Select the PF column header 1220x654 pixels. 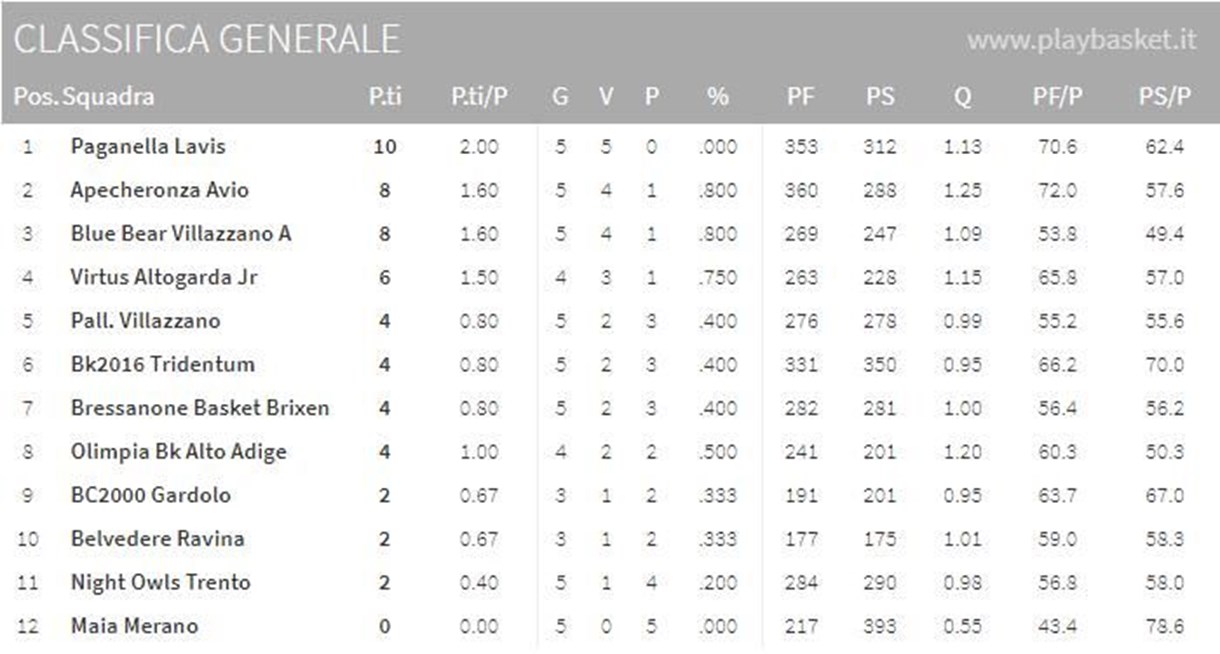click(800, 97)
